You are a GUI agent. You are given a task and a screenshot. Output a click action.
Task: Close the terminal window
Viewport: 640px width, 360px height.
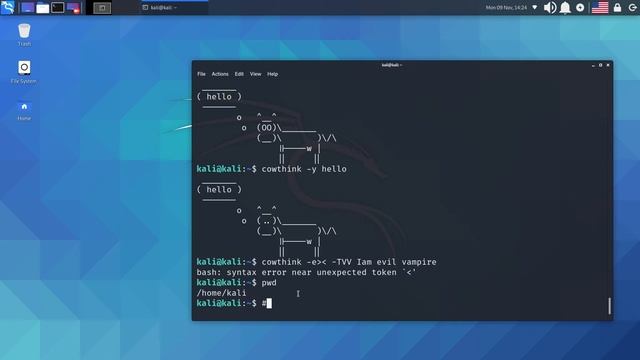pos(608,65)
